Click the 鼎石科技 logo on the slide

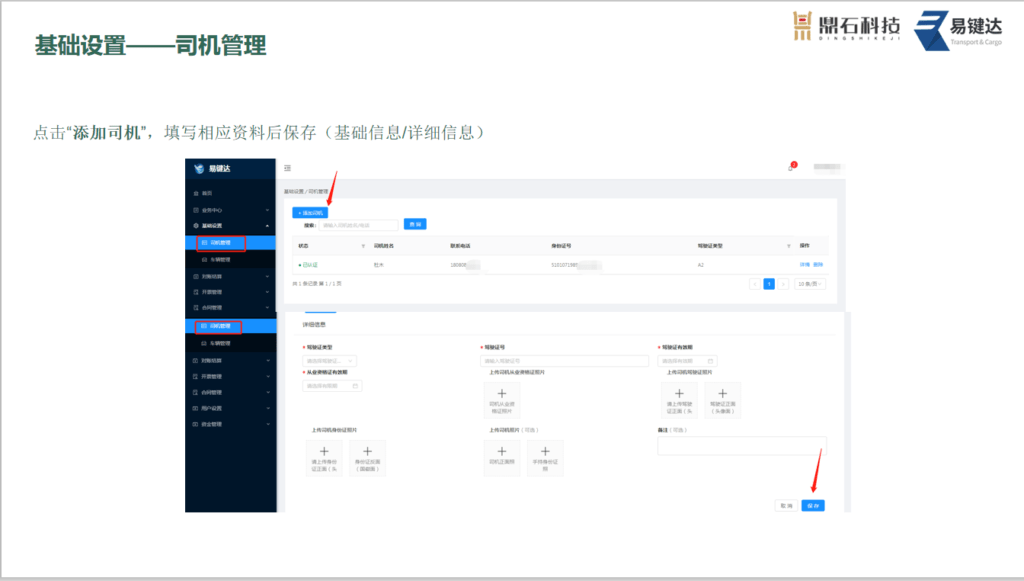[x=846, y=26]
